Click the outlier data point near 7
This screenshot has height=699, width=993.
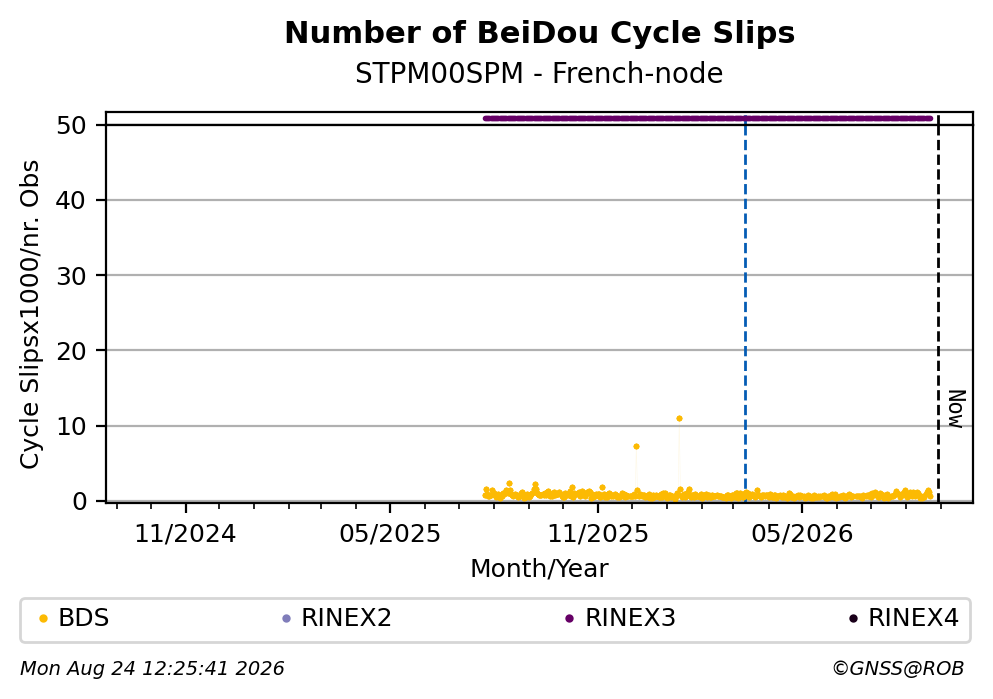[636, 446]
